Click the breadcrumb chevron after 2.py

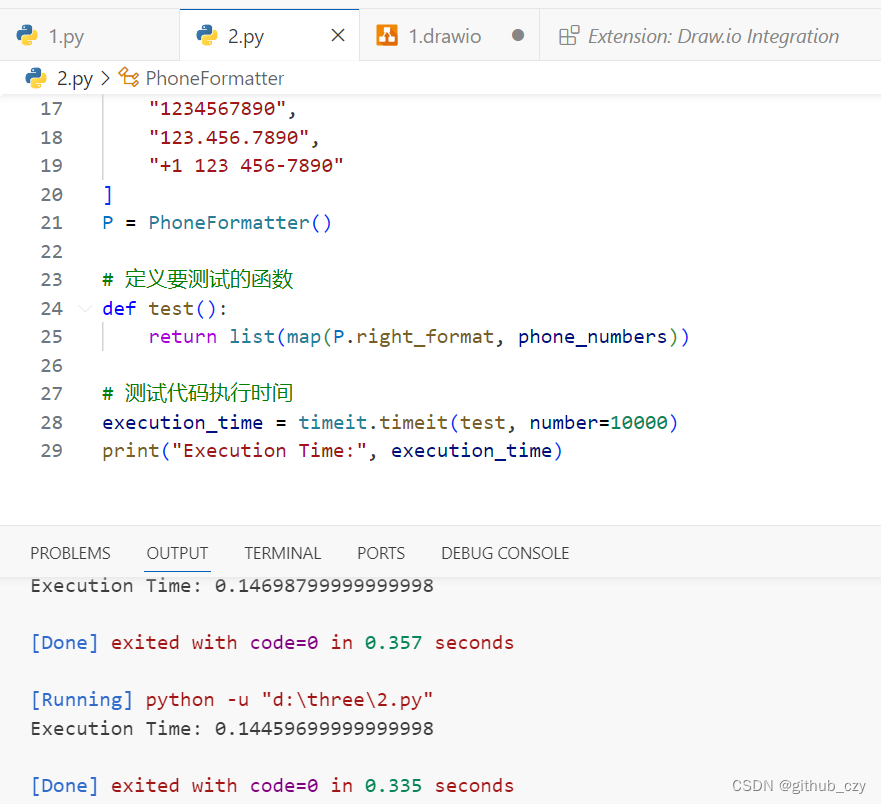coord(105,78)
